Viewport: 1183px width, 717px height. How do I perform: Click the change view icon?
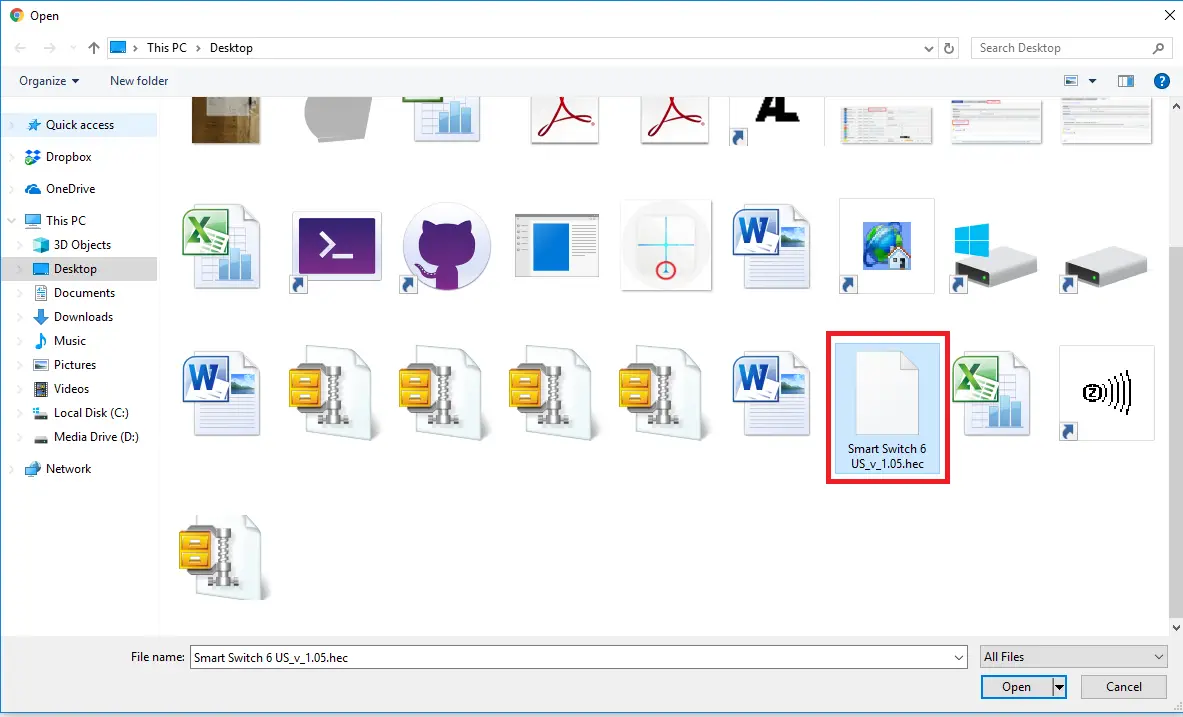click(x=1071, y=81)
